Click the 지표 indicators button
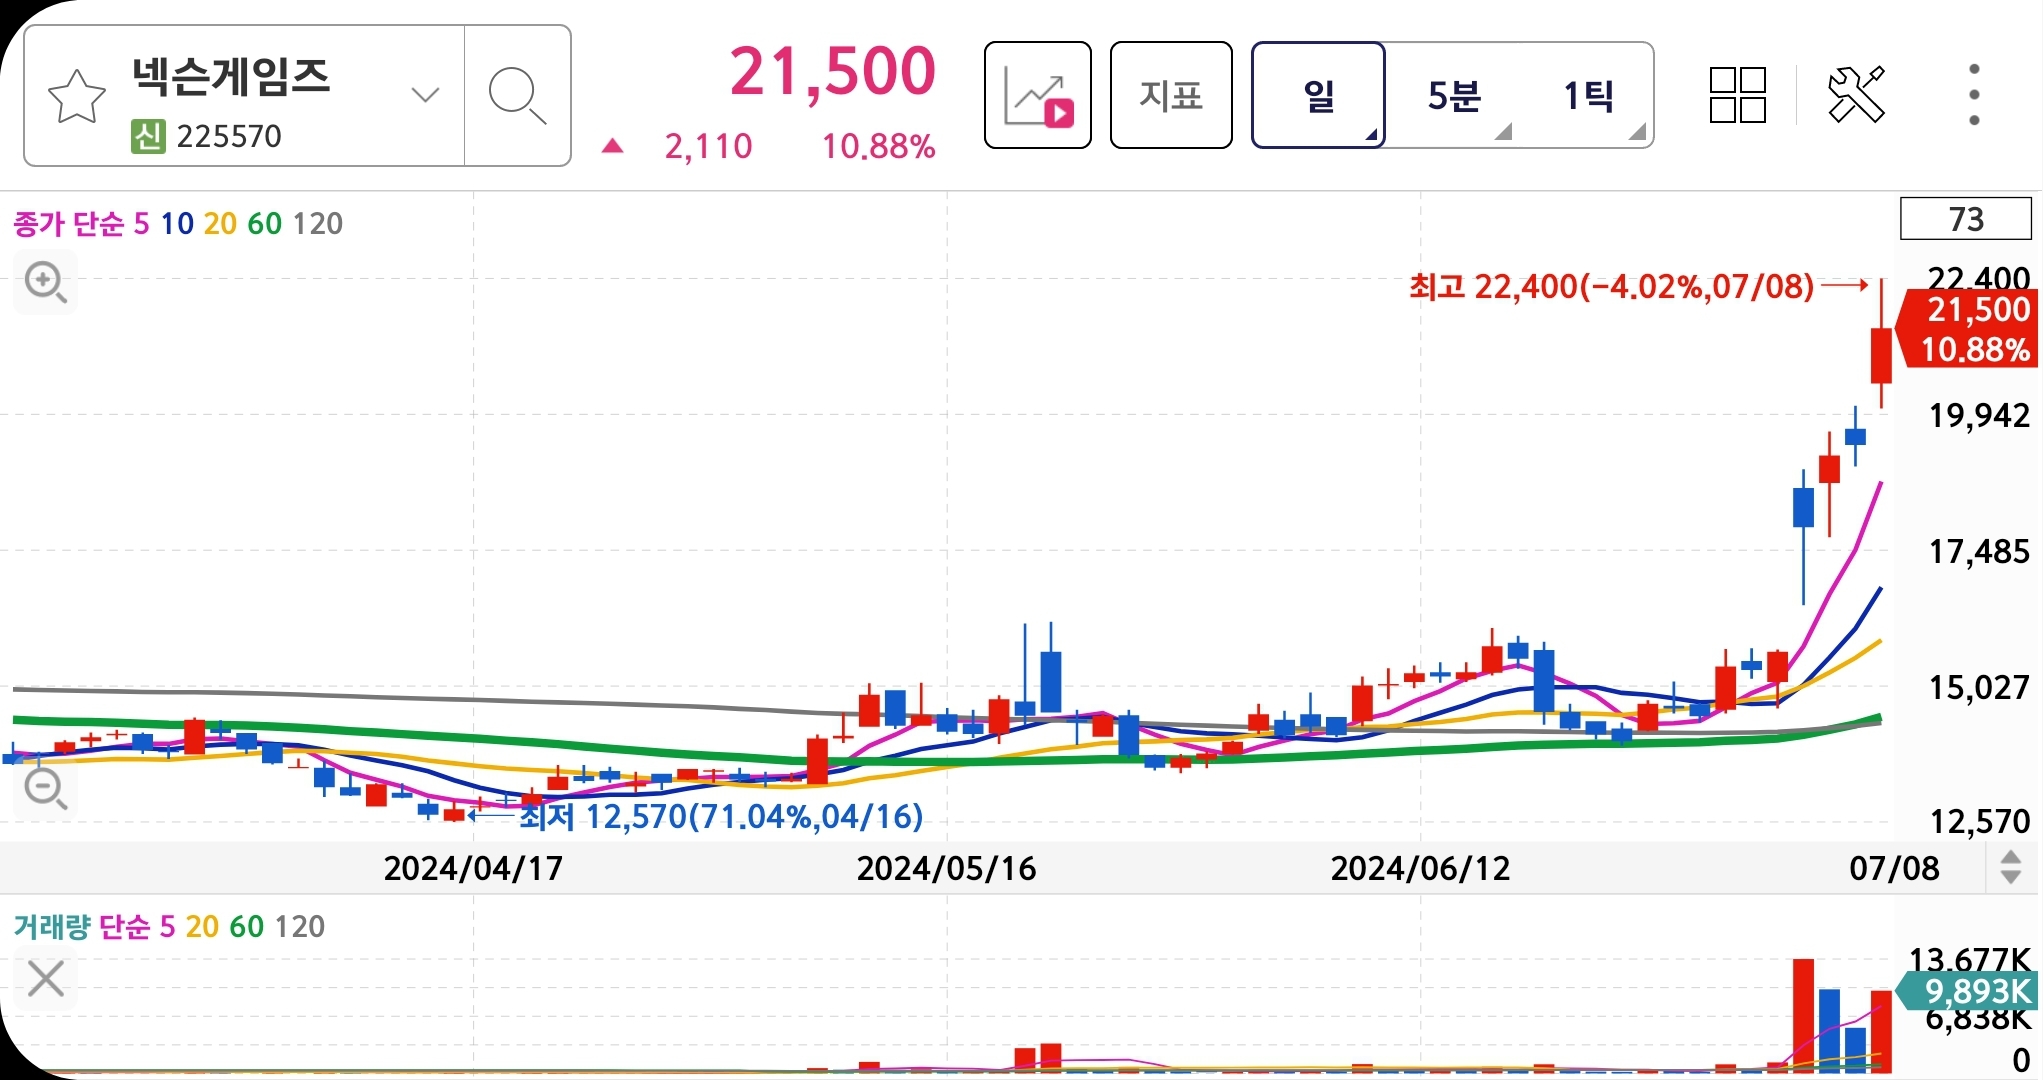Image resolution: width=2043 pixels, height=1080 pixels. click(x=1171, y=96)
